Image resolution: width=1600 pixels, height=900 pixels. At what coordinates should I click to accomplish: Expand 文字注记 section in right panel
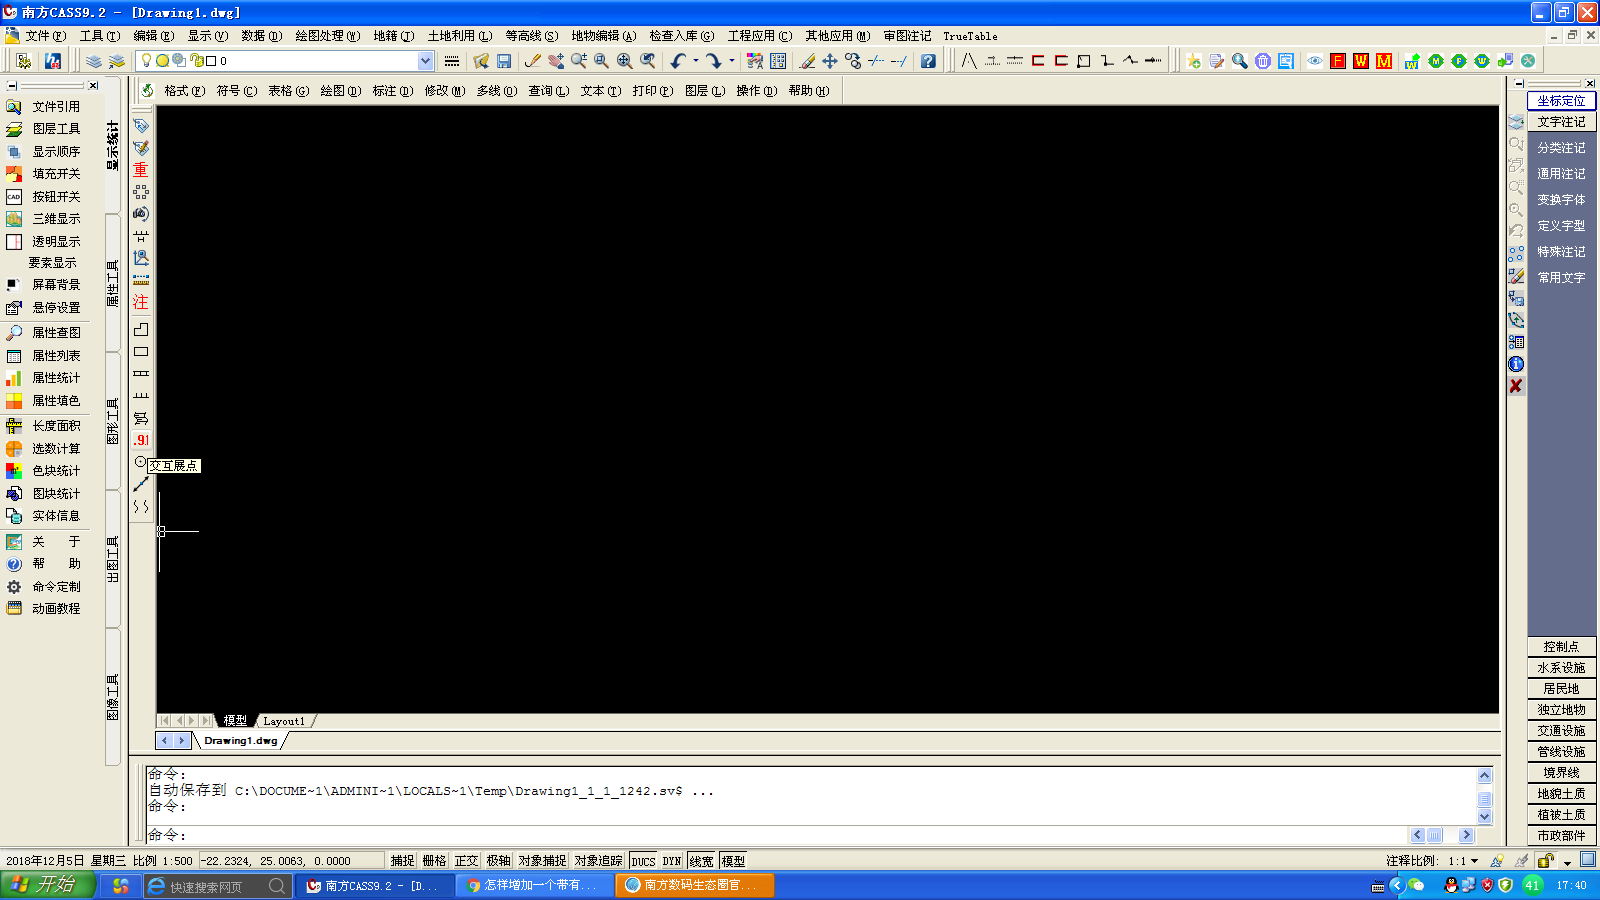(x=1561, y=122)
